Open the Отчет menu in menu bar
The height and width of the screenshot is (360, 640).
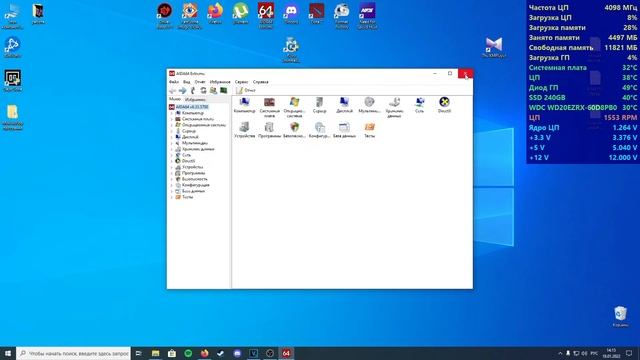point(200,82)
